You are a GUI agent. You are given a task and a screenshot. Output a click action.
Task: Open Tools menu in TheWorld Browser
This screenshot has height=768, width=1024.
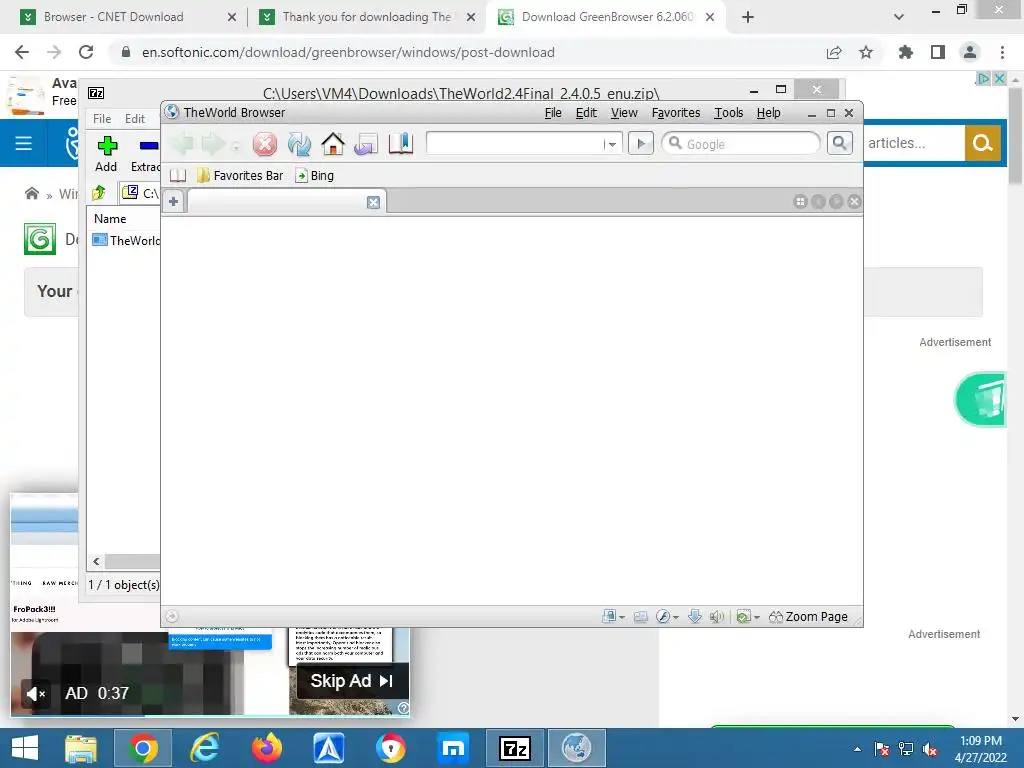pyautogui.click(x=728, y=113)
